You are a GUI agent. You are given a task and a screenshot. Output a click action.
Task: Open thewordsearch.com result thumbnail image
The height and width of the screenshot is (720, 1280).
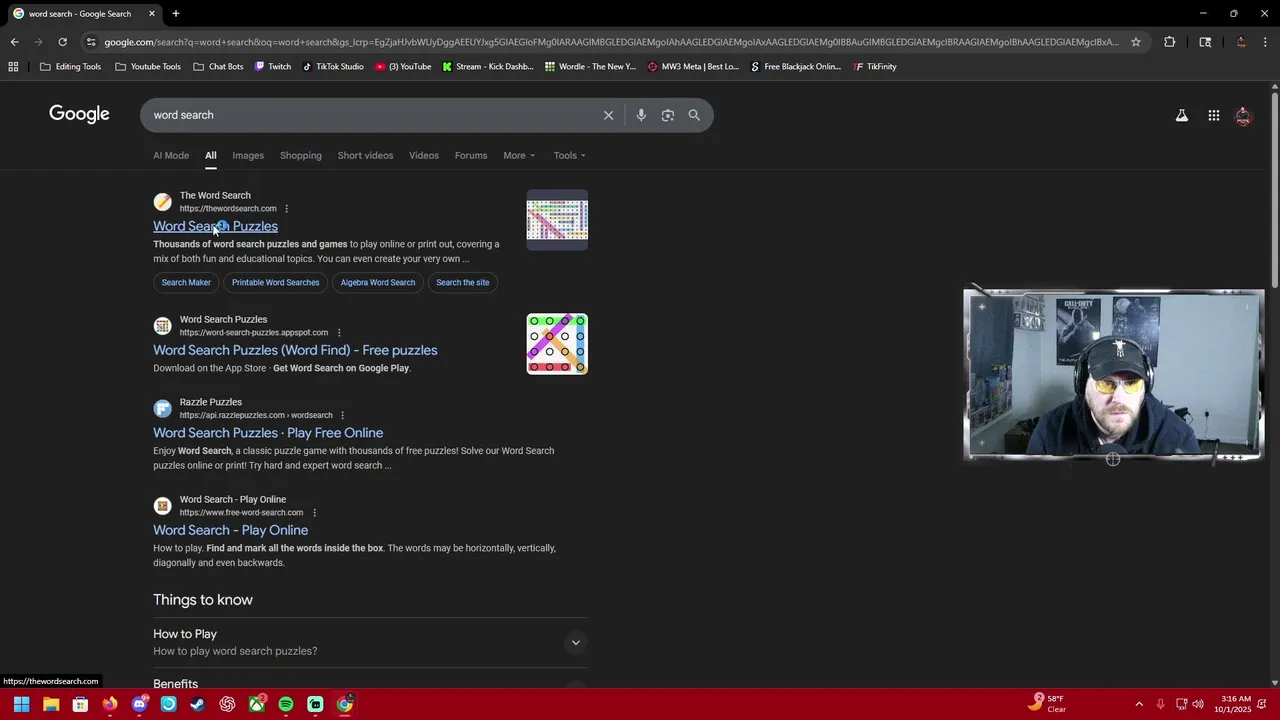point(557,220)
